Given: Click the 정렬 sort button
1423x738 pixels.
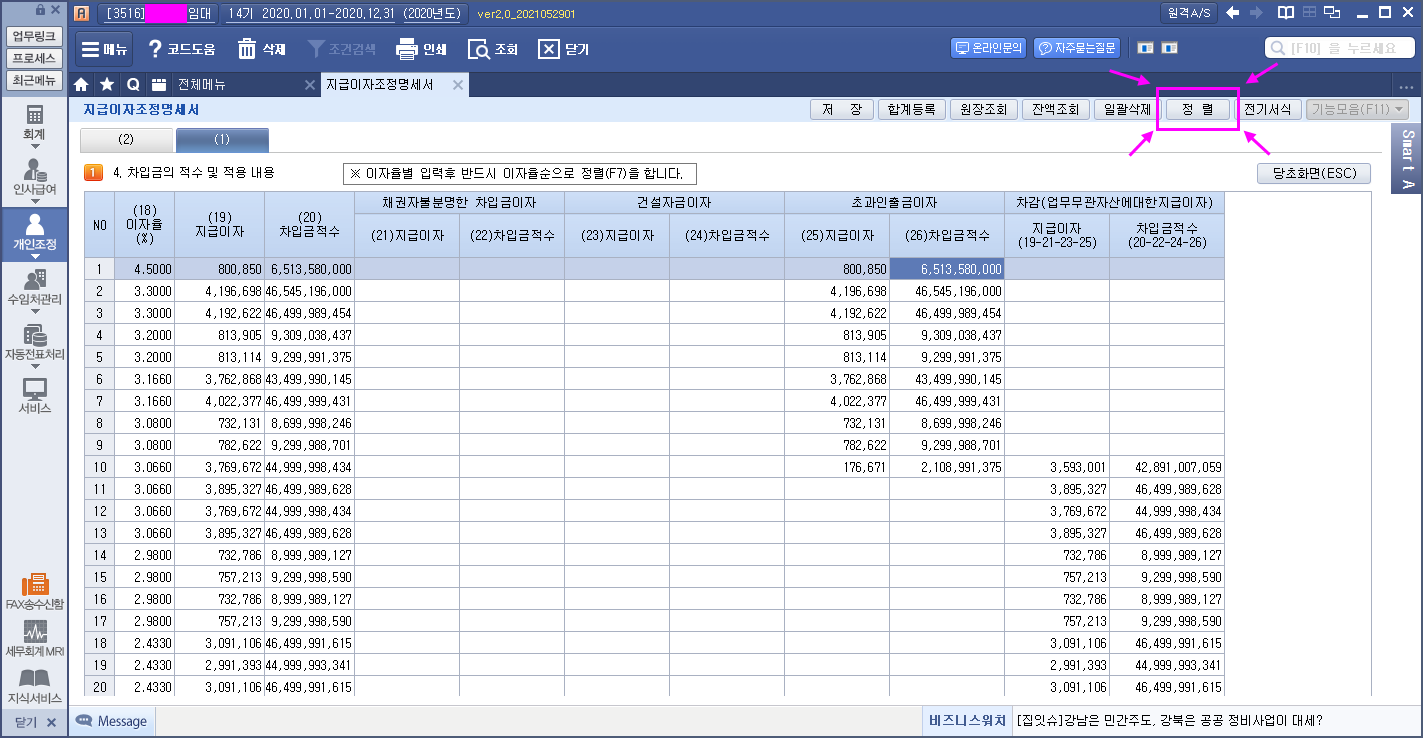Looking at the screenshot, I should (1197, 110).
